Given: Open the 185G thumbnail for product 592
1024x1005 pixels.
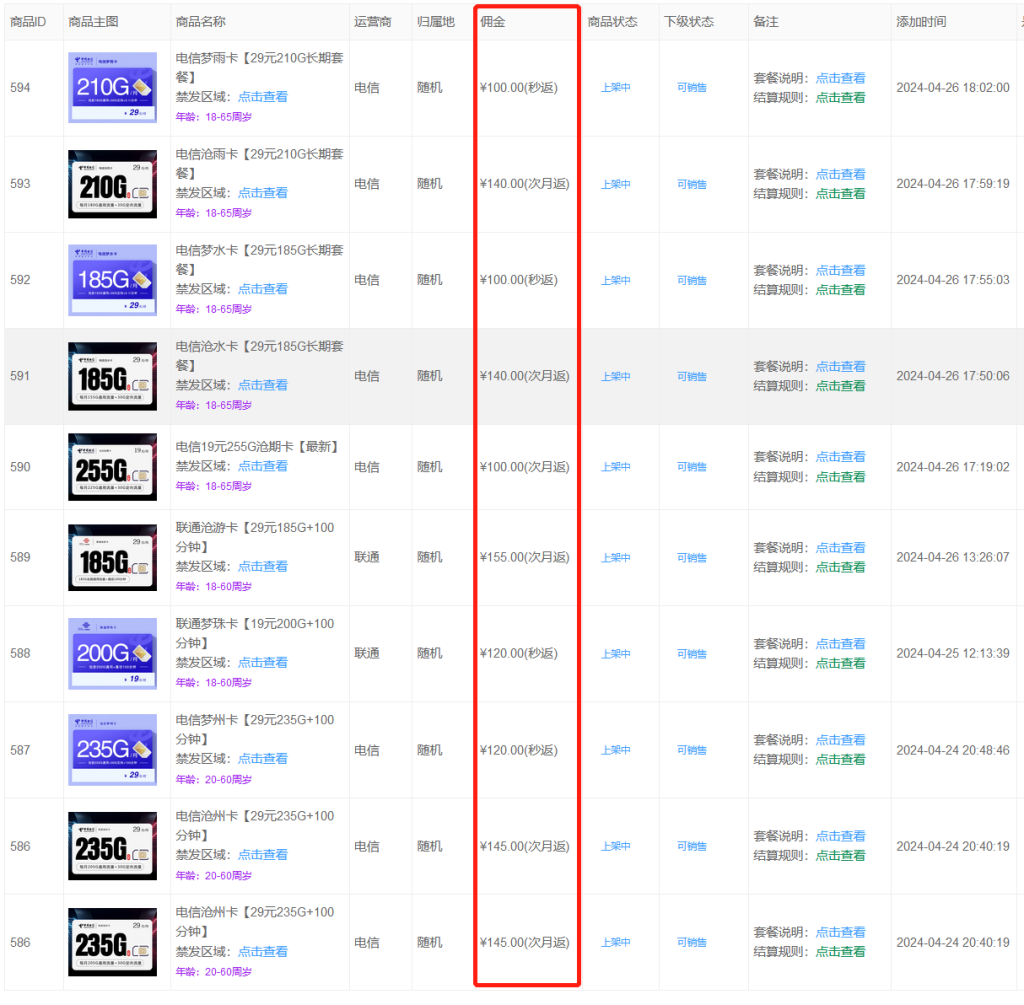Looking at the screenshot, I should [112, 280].
